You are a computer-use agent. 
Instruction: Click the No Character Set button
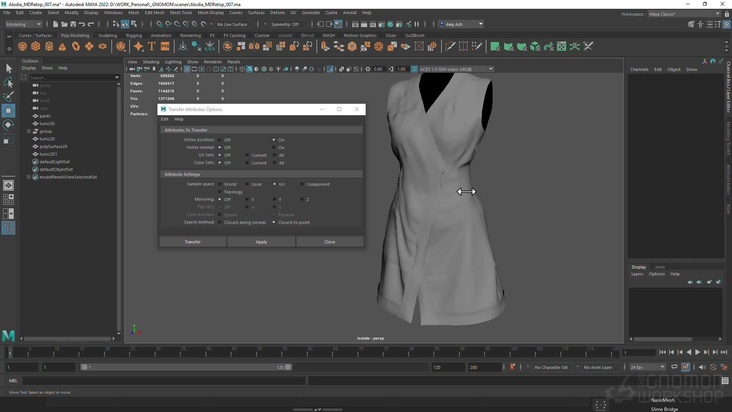pyautogui.click(x=551, y=367)
